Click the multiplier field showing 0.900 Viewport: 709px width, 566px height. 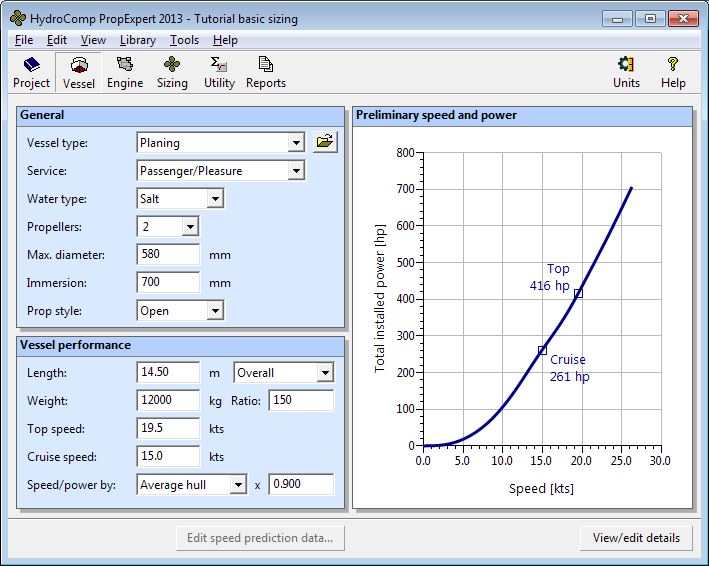point(301,484)
